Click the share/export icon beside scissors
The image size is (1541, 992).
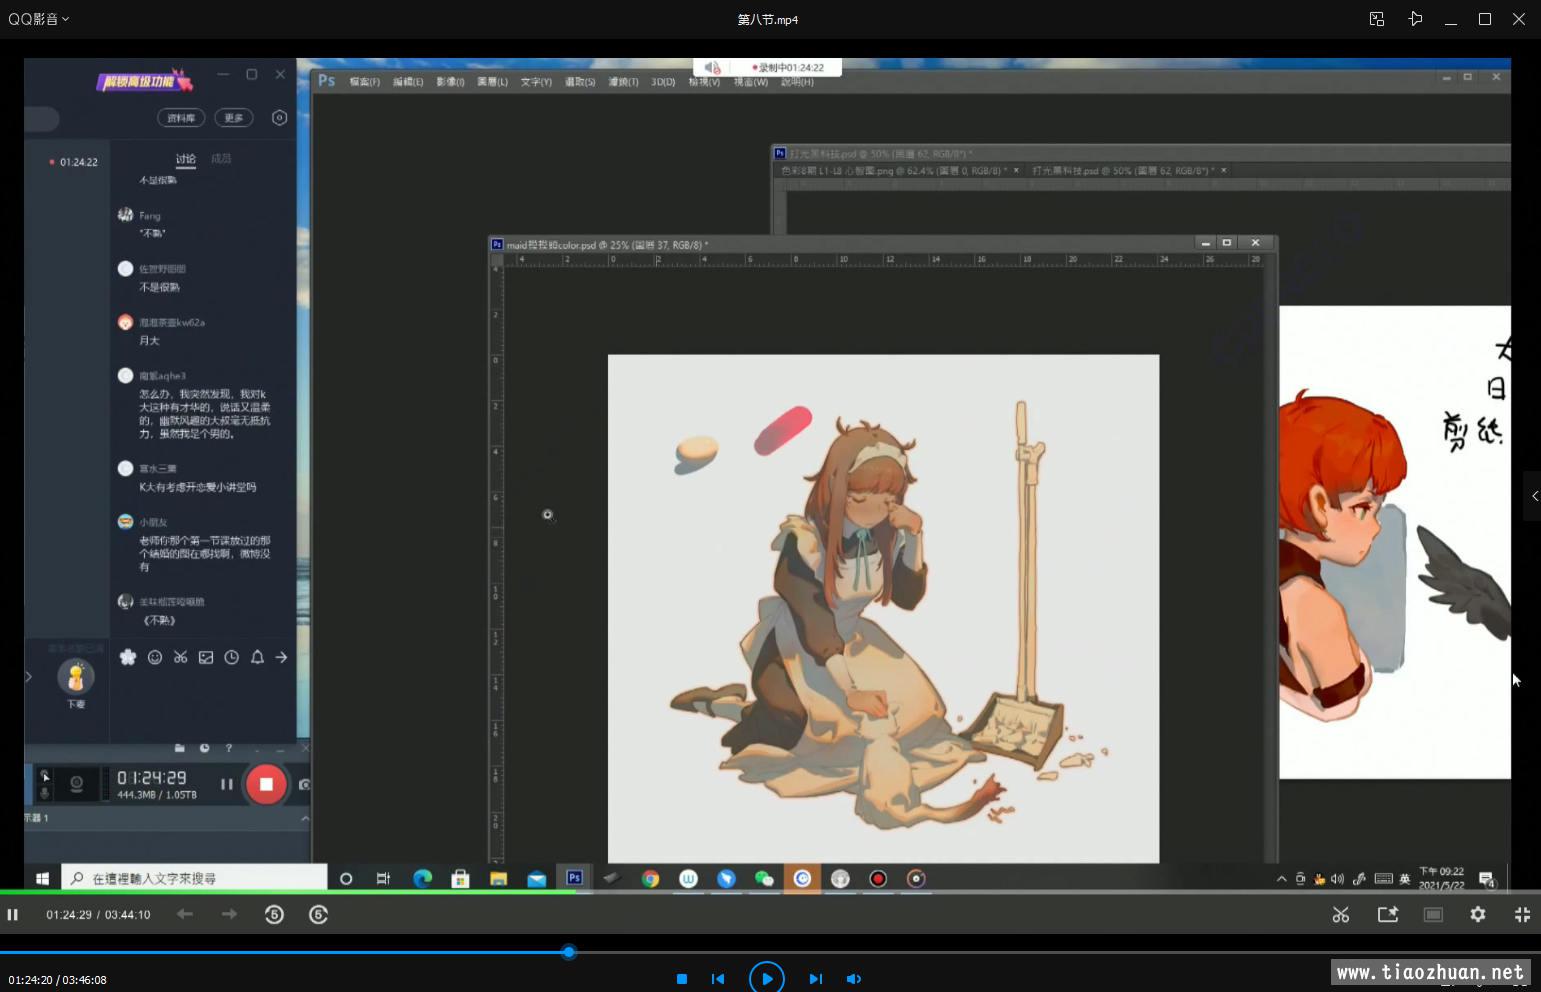coord(1387,914)
